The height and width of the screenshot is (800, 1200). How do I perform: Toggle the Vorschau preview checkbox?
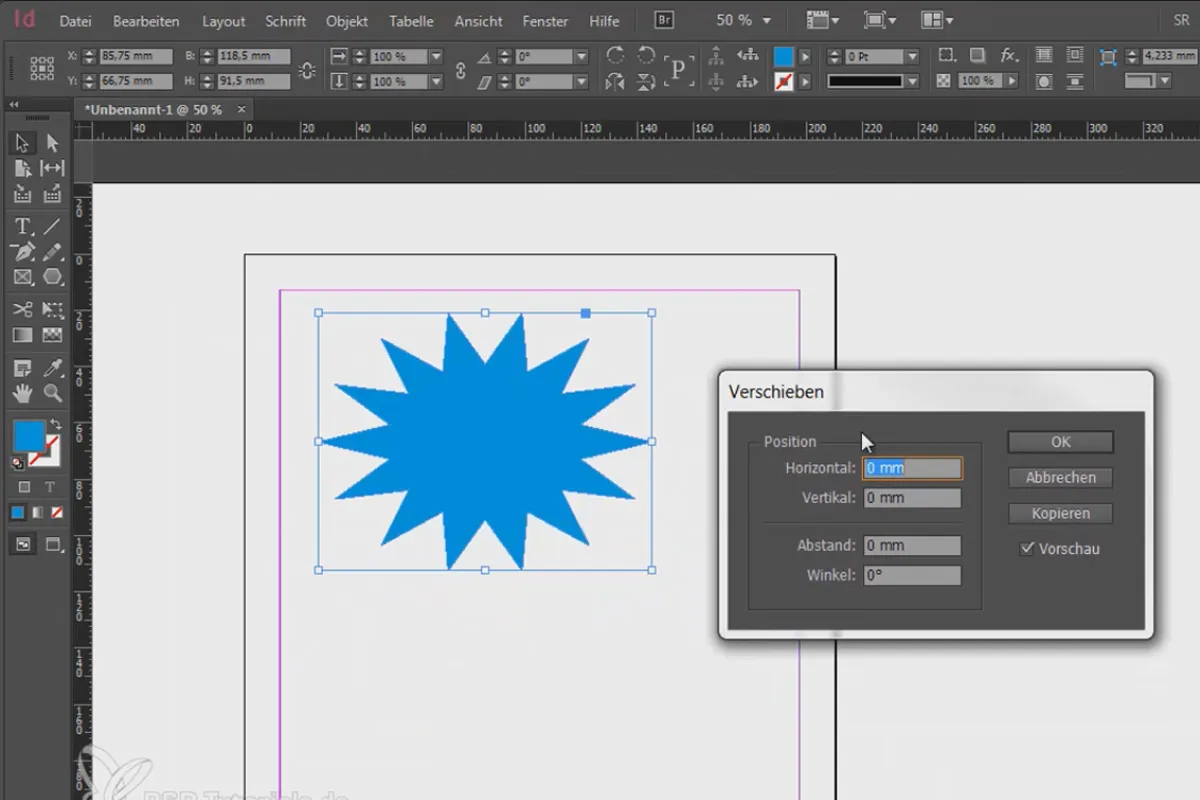pyautogui.click(x=1027, y=549)
